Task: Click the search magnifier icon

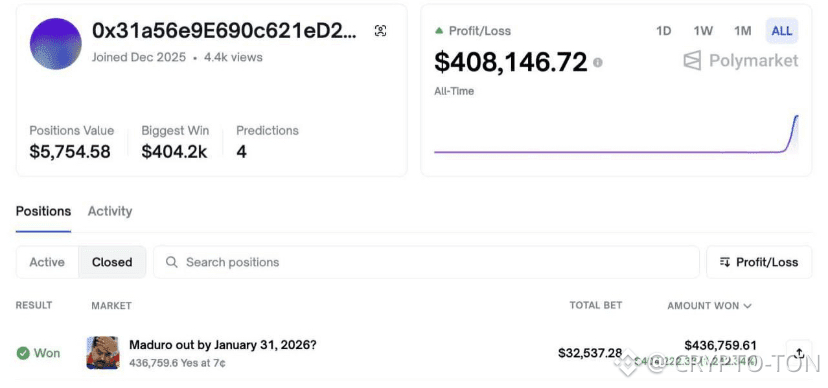Action: (x=172, y=262)
